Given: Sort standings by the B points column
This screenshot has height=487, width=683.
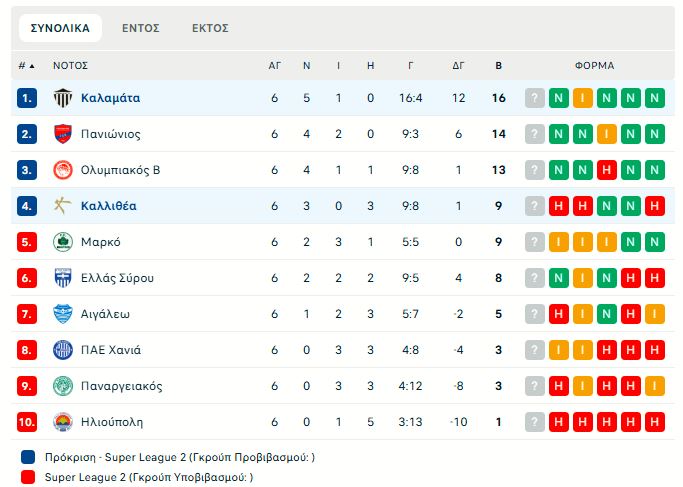Looking at the screenshot, I should pyautogui.click(x=499, y=66).
